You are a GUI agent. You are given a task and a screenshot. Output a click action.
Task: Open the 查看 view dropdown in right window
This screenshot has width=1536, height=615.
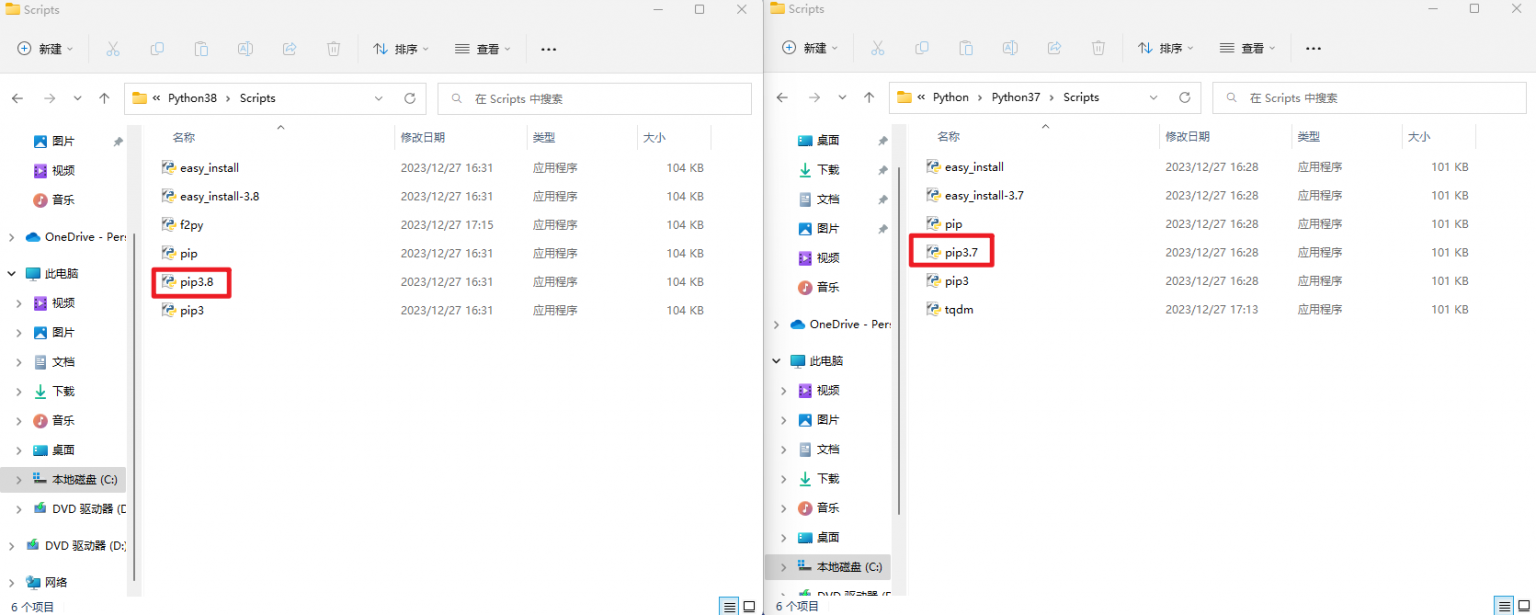pos(1248,48)
